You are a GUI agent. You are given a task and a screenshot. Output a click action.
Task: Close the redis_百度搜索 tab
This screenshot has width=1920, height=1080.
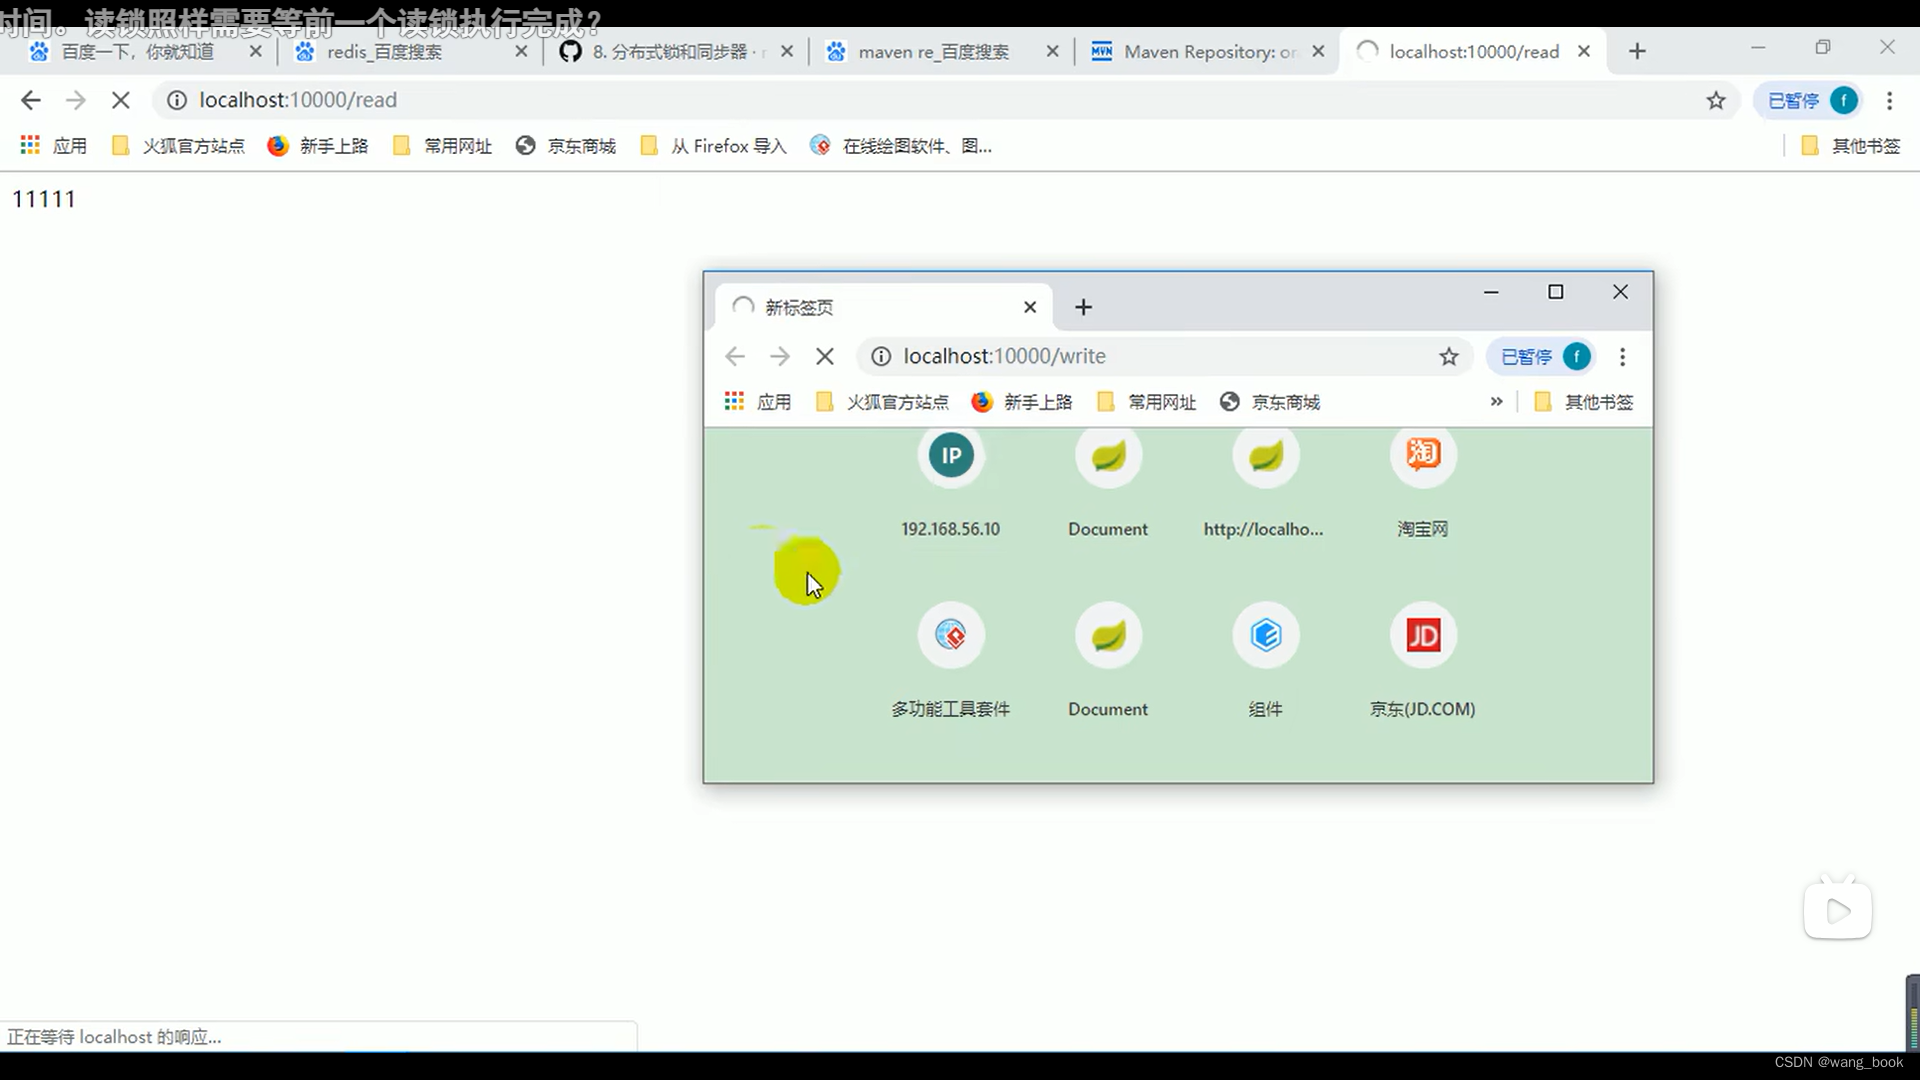[x=521, y=51]
